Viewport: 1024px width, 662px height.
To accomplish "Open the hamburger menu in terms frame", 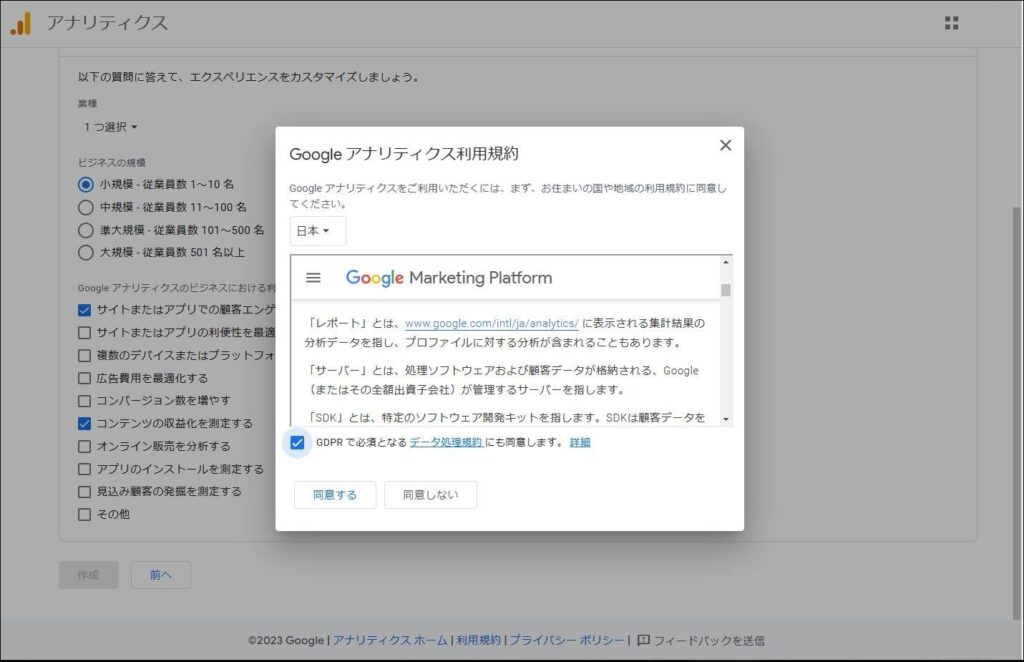I will coord(313,278).
